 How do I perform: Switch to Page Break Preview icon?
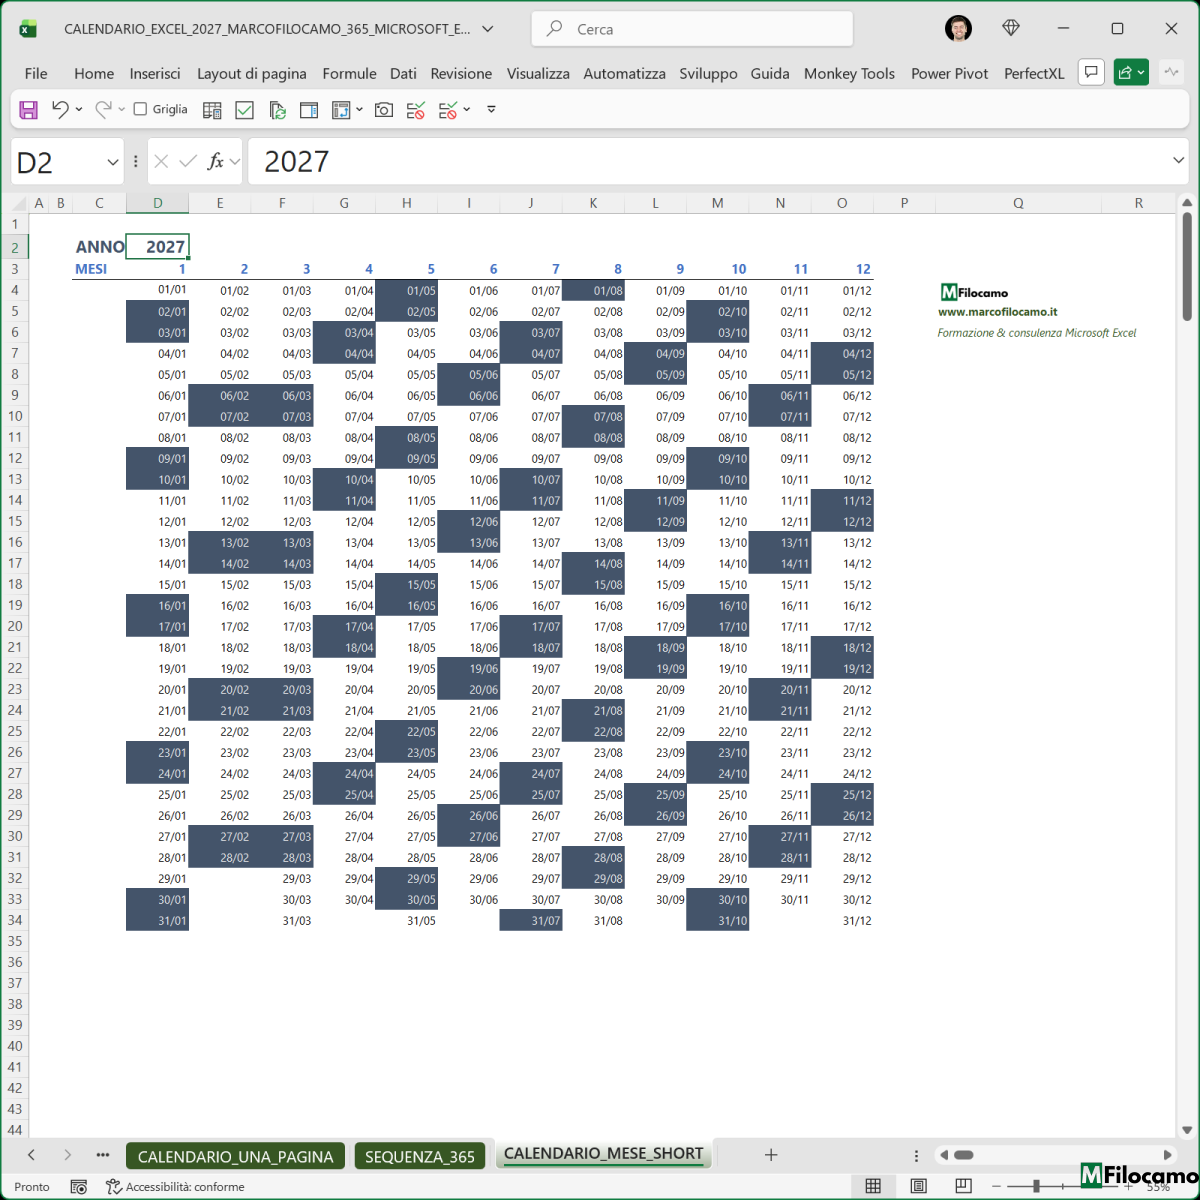pyautogui.click(x=963, y=1187)
